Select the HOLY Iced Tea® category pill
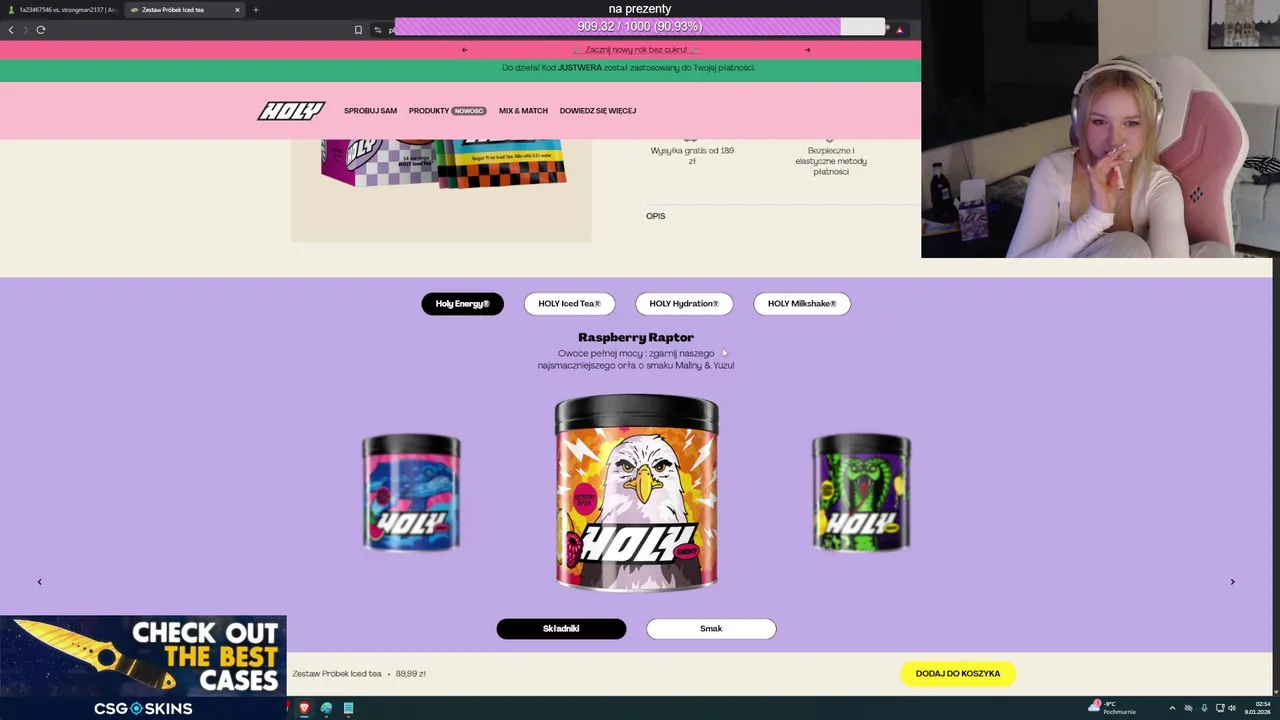 pyautogui.click(x=569, y=304)
